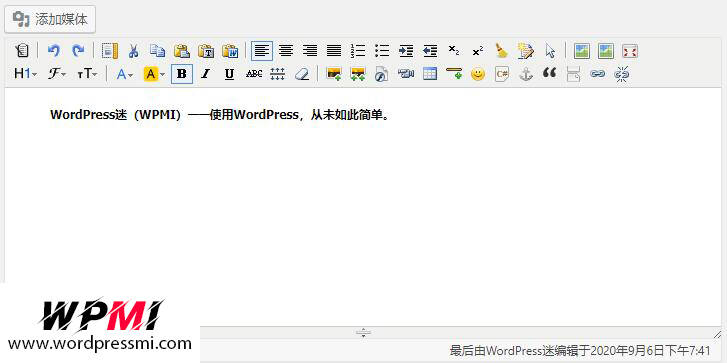
Task: Open the line height menu
Action: tap(278, 74)
